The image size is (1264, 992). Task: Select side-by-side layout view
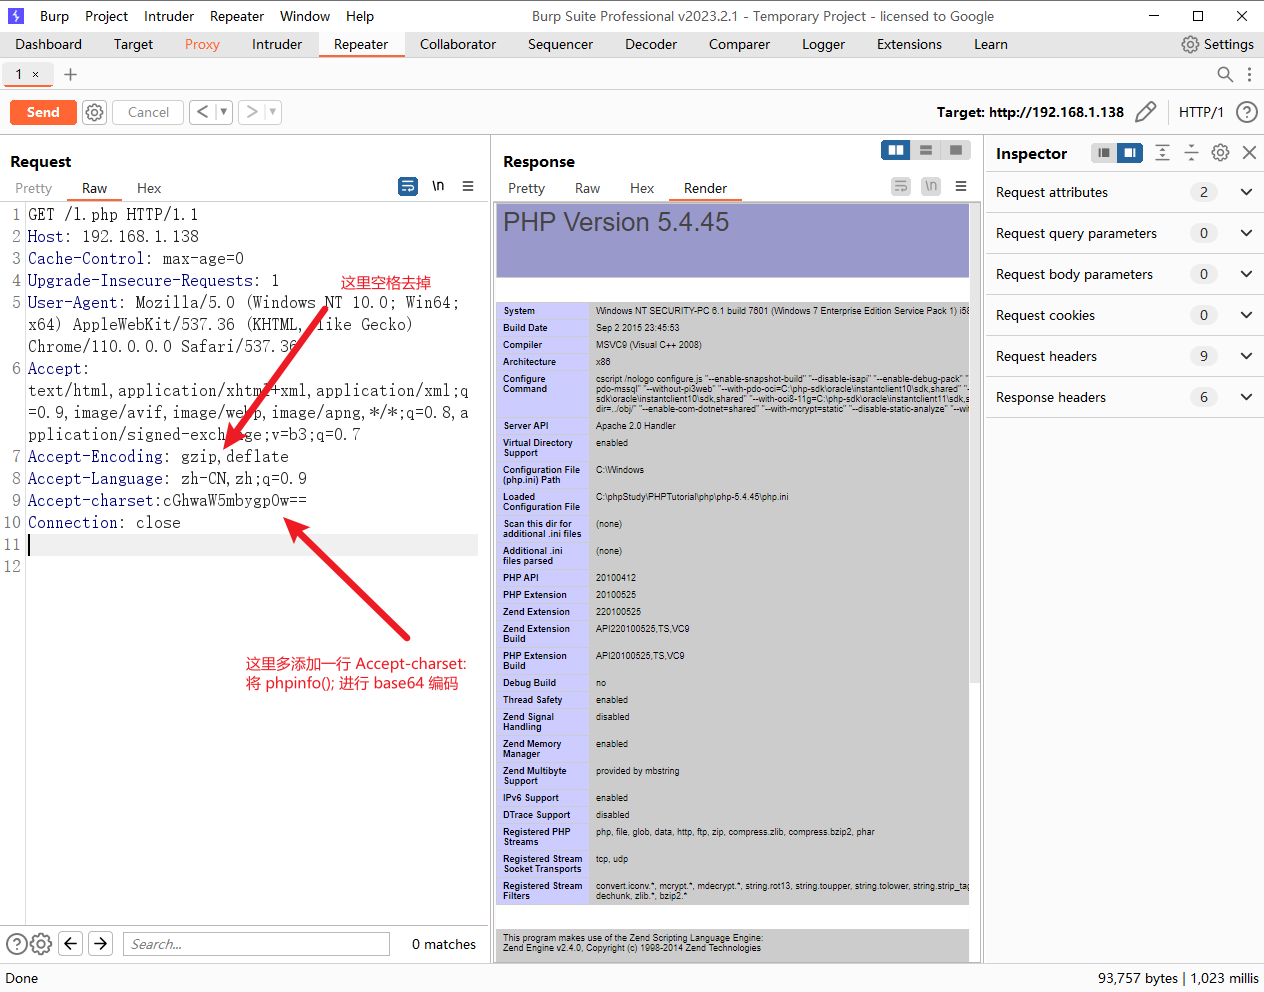point(896,150)
